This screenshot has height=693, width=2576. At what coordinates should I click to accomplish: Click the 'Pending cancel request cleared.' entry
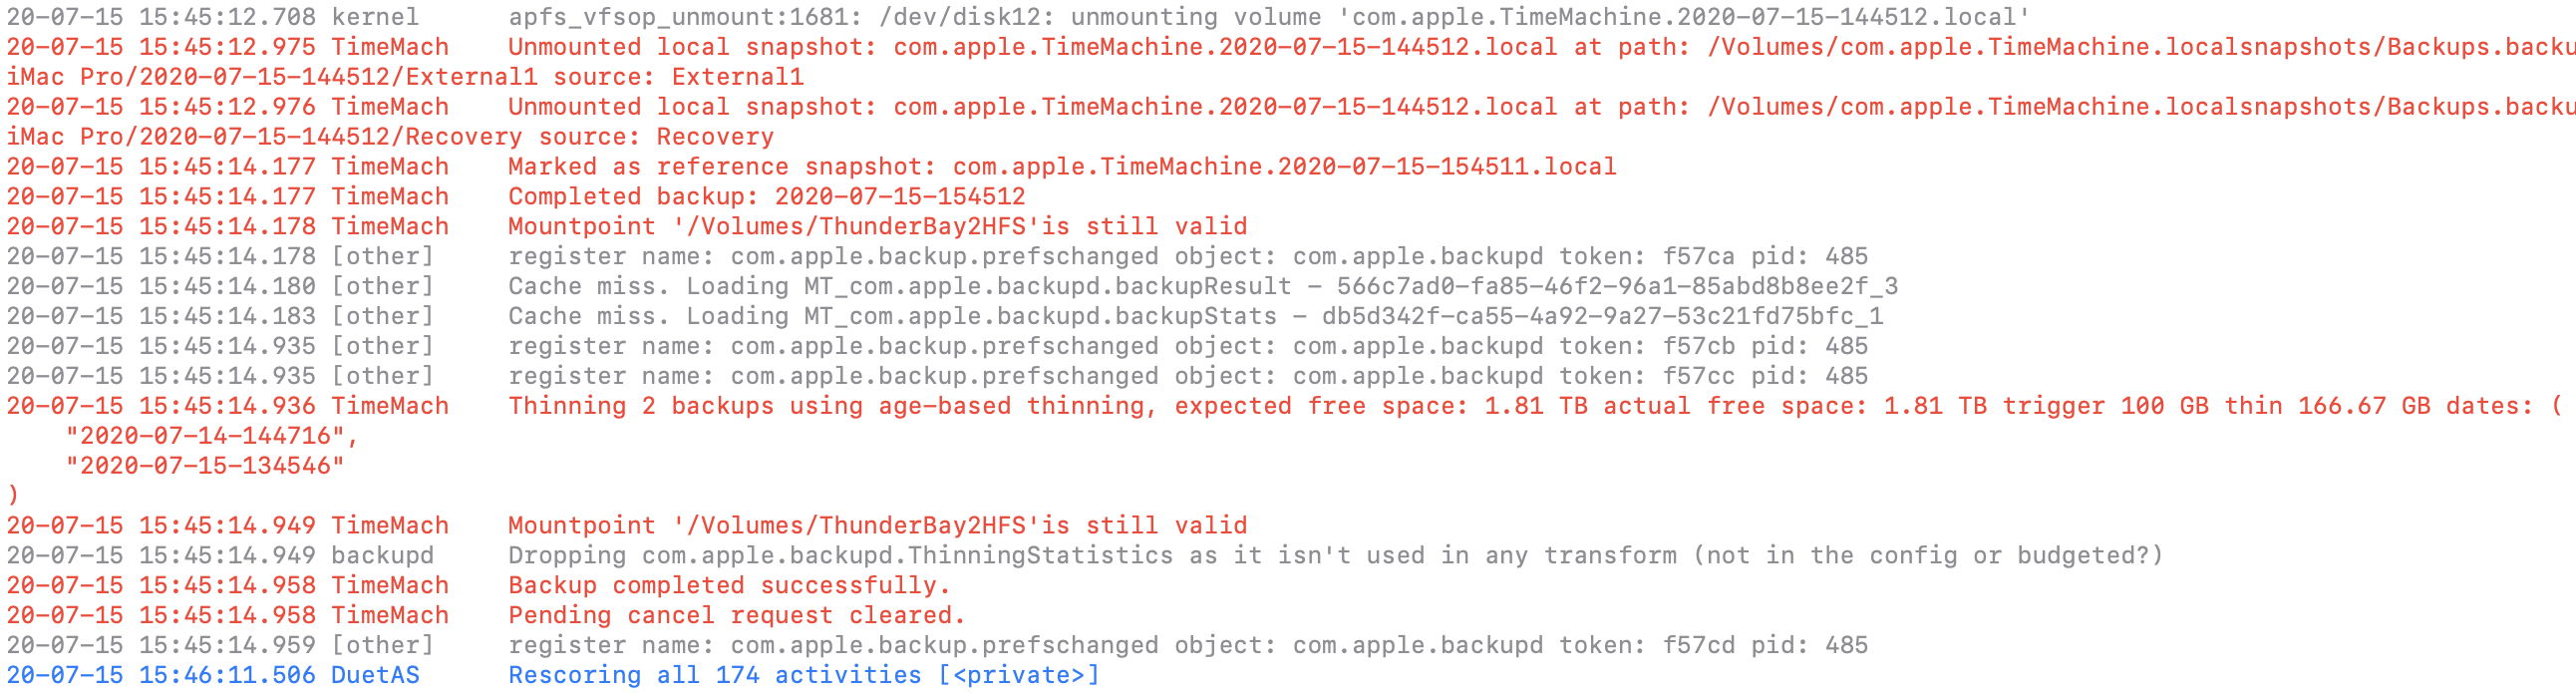(736, 616)
